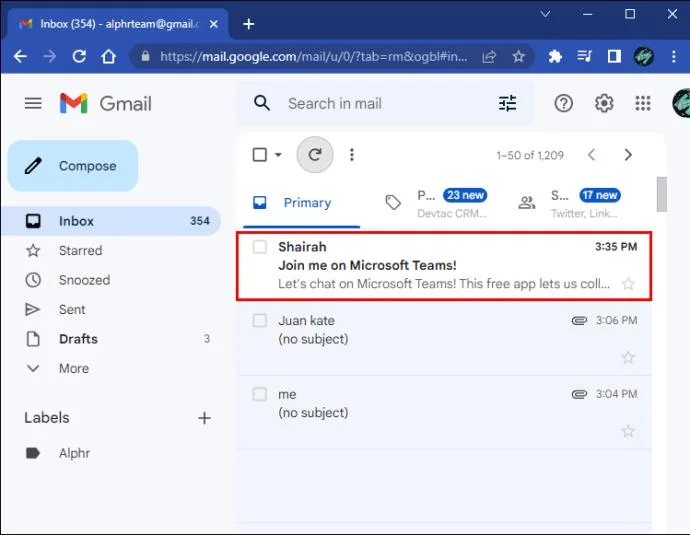This screenshot has width=690, height=535.
Task: Star the email from me
Action: (628, 431)
